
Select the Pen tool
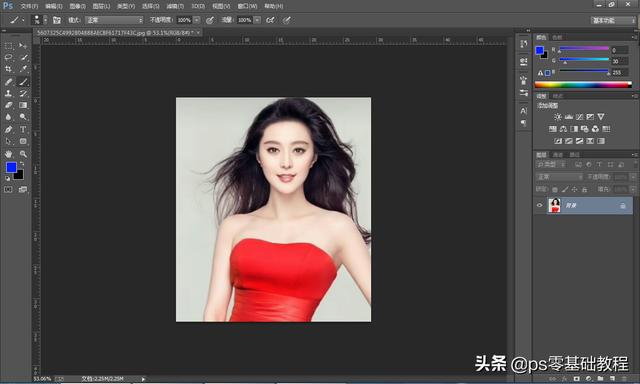click(x=9, y=130)
